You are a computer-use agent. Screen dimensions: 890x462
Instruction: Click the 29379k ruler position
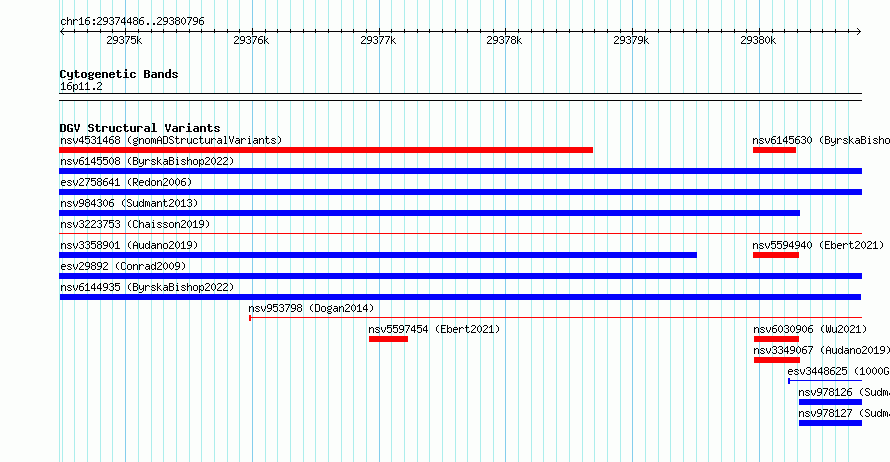click(631, 40)
